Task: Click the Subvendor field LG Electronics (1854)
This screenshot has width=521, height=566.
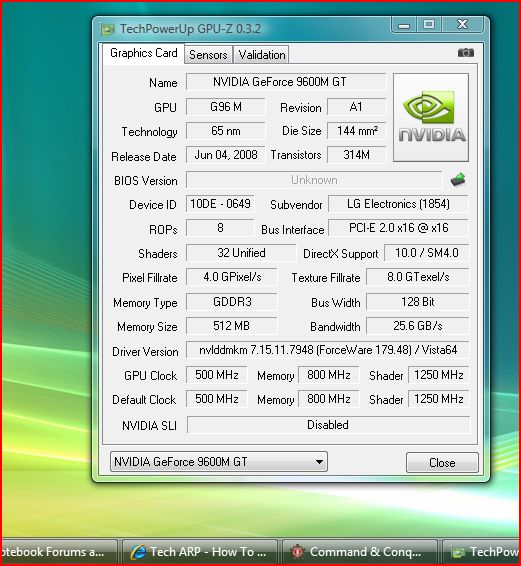Action: pyautogui.click(x=398, y=204)
